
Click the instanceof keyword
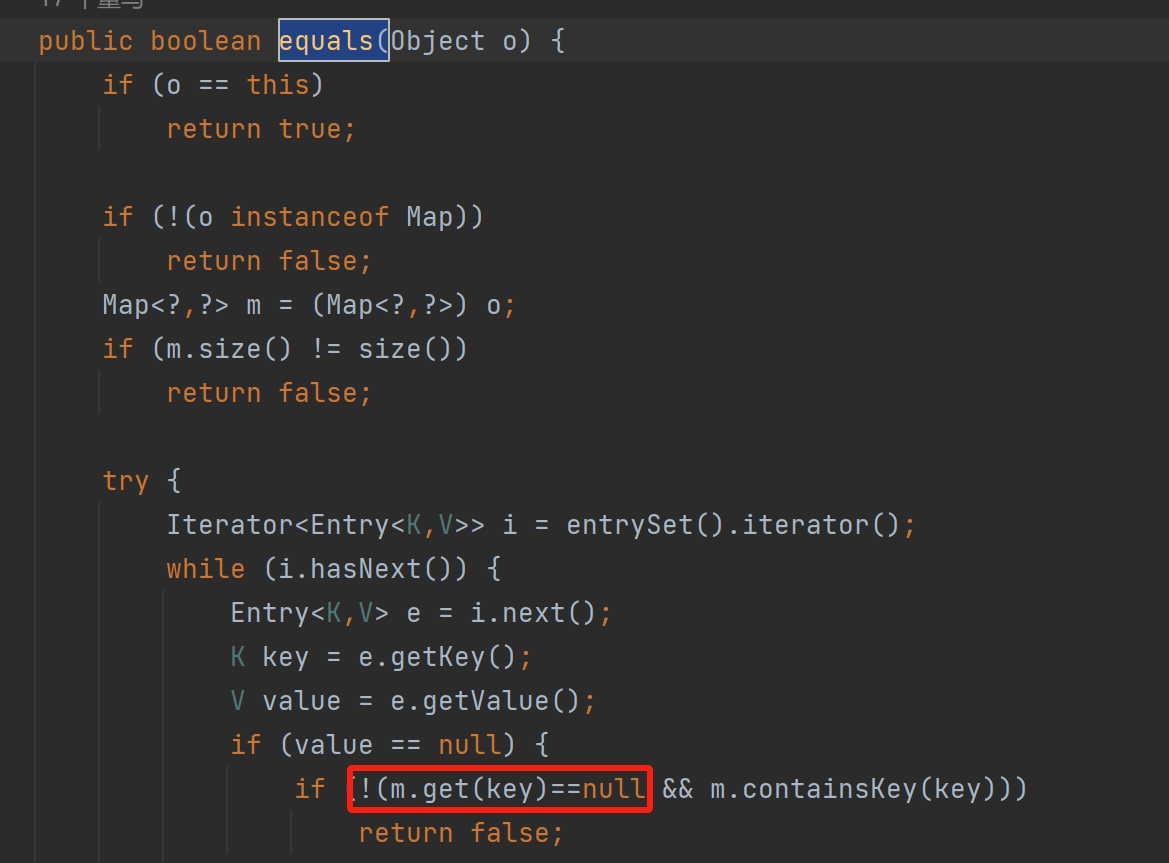(310, 217)
